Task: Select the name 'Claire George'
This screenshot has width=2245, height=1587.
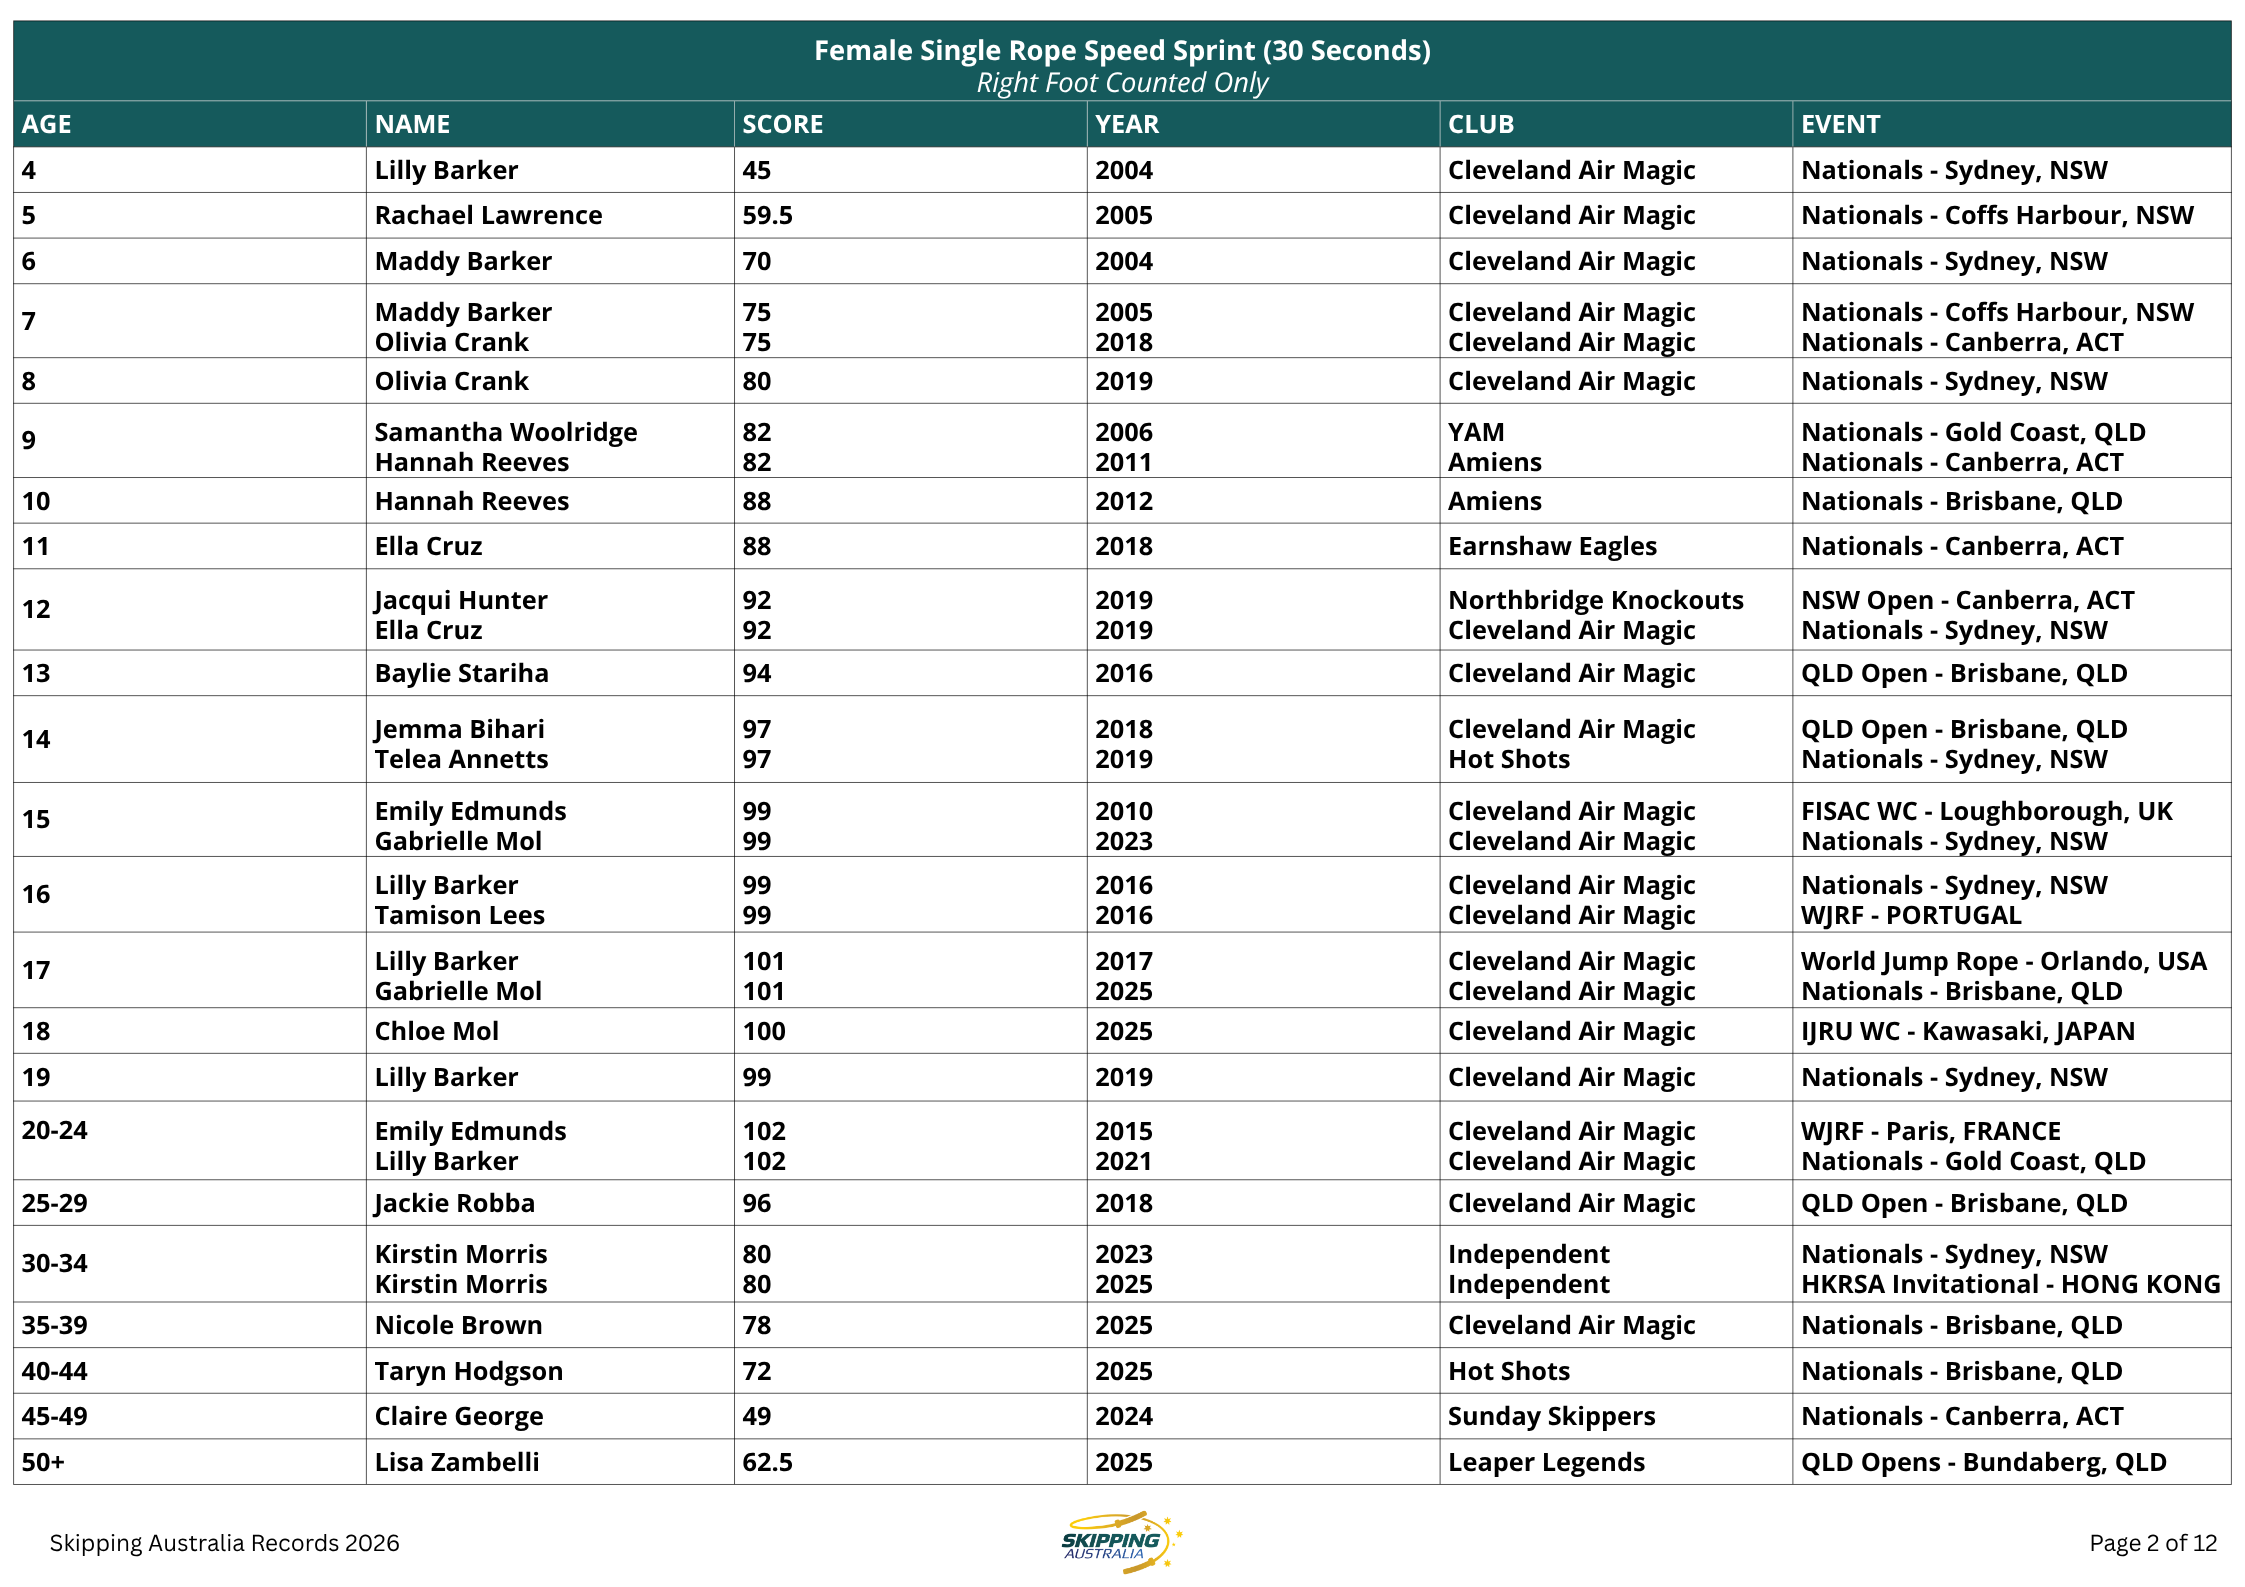Action: [x=458, y=1416]
